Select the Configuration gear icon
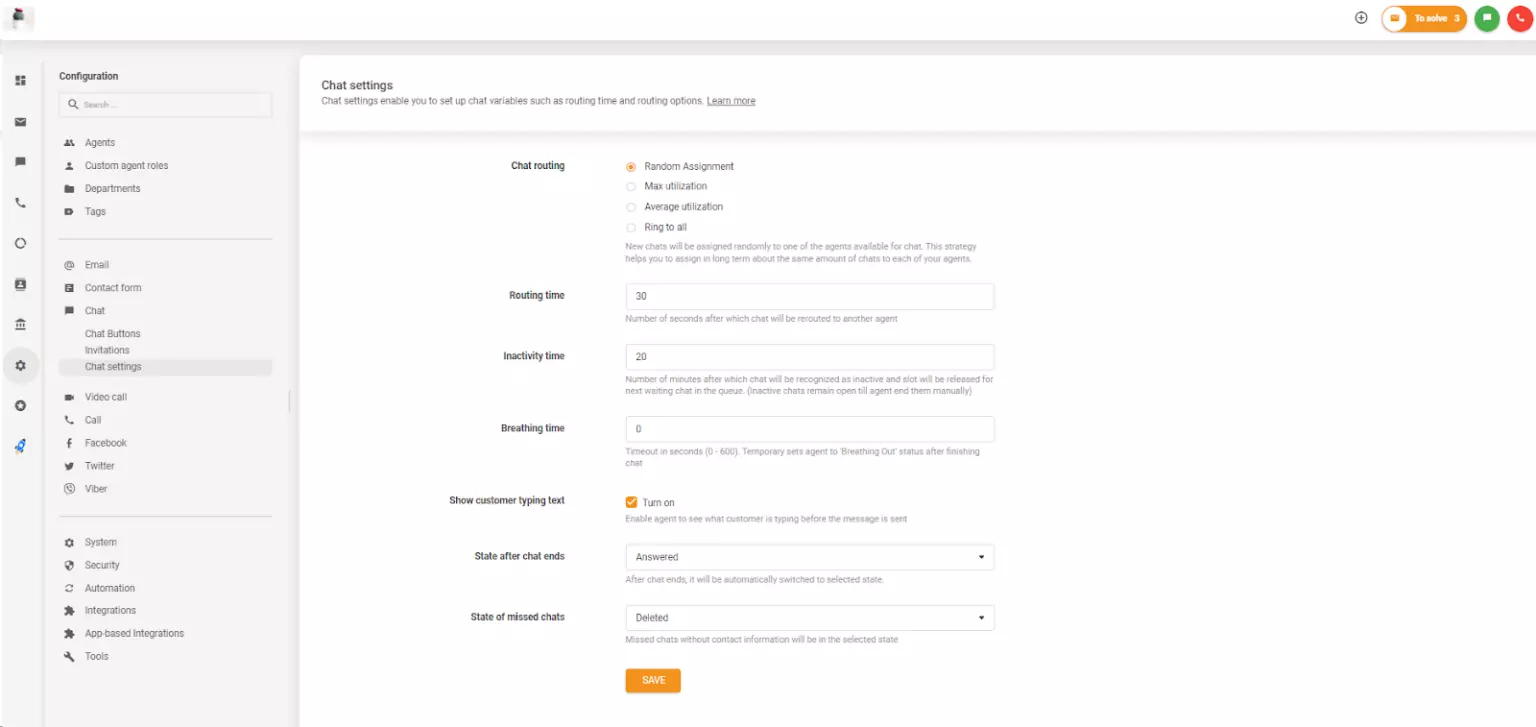The width and height of the screenshot is (1536, 727). [20, 365]
